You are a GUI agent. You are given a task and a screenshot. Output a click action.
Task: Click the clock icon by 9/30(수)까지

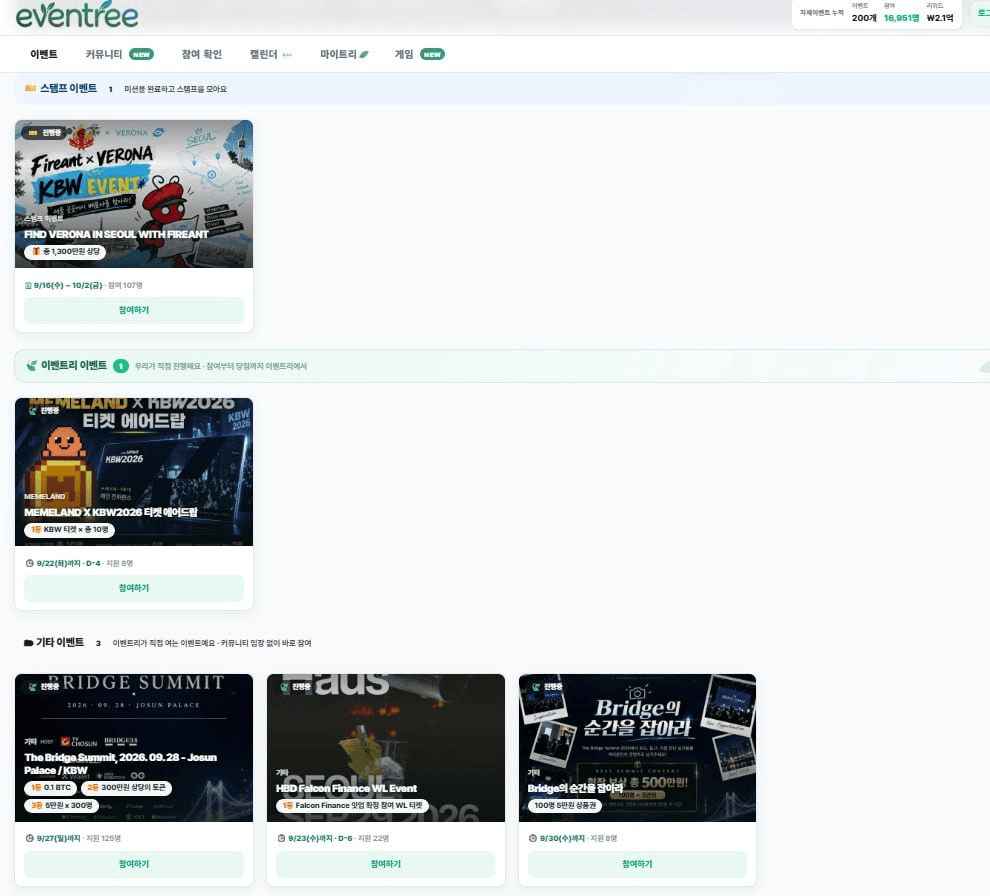pyautogui.click(x=532, y=839)
